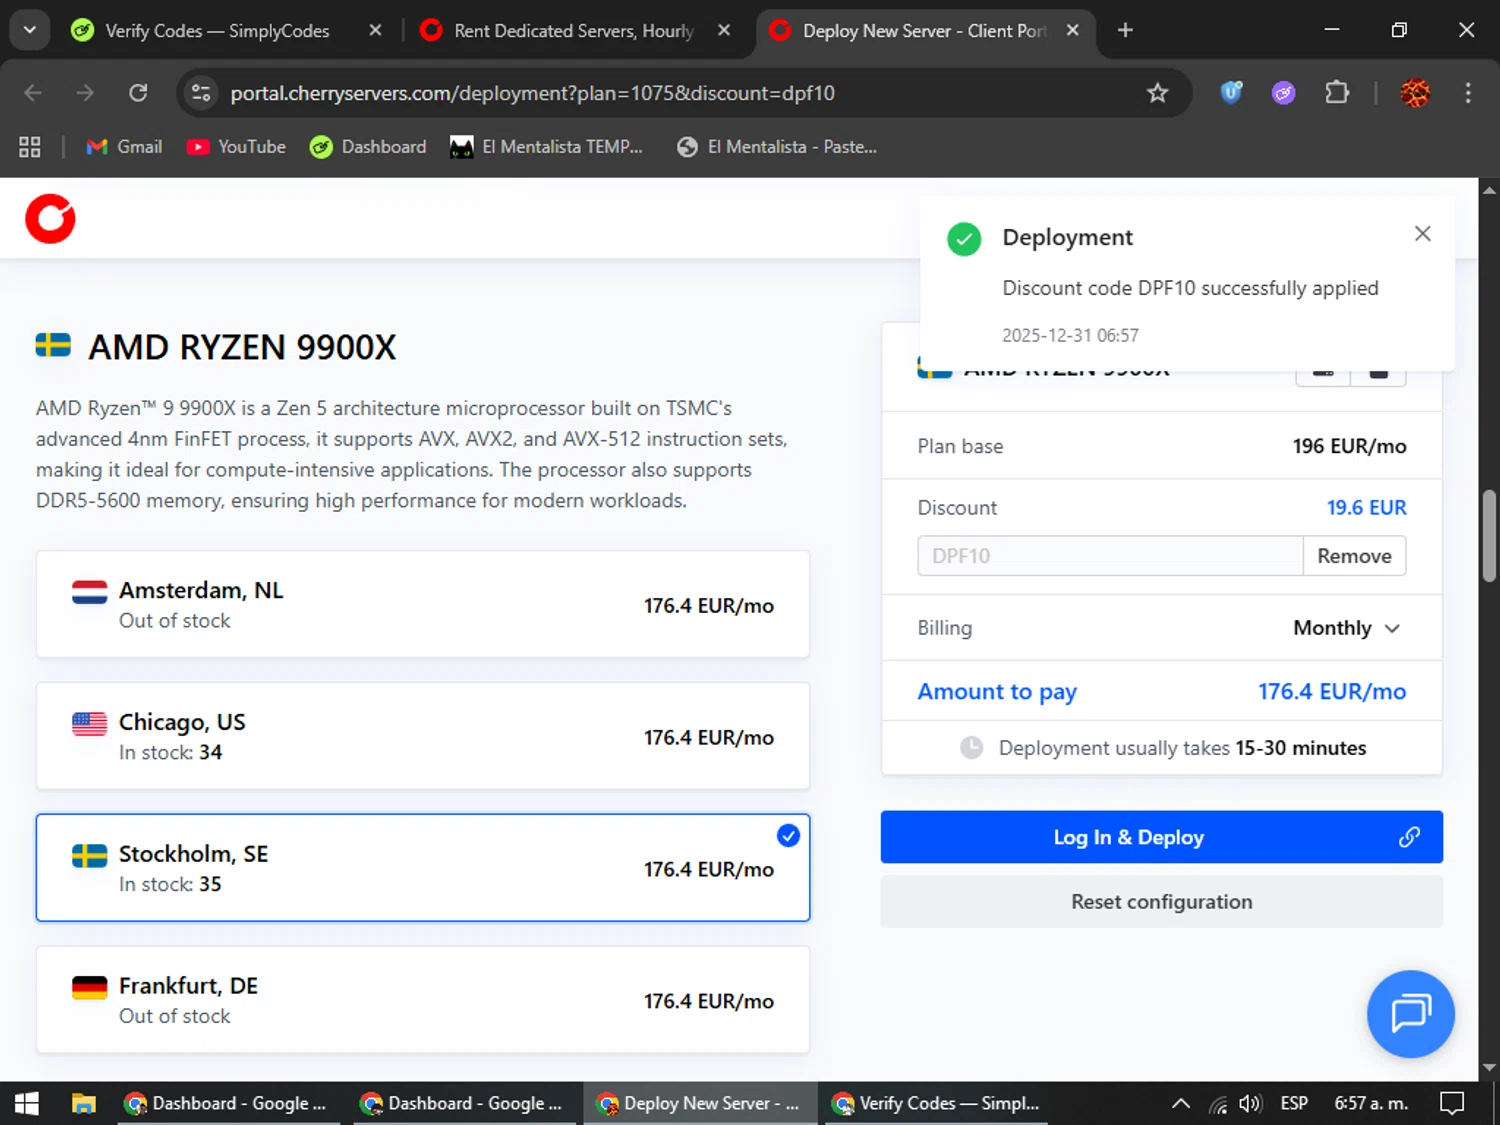1500x1125 pixels.
Task: Go forward in browser history
Action: click(85, 93)
